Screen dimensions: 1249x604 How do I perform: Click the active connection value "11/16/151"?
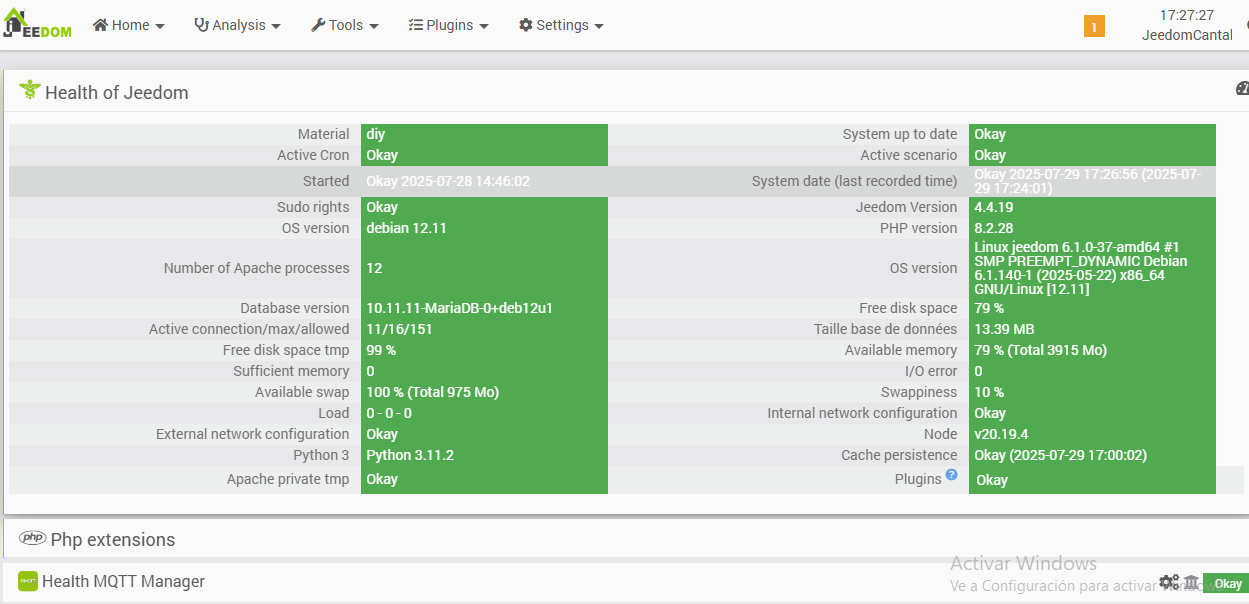coord(399,329)
